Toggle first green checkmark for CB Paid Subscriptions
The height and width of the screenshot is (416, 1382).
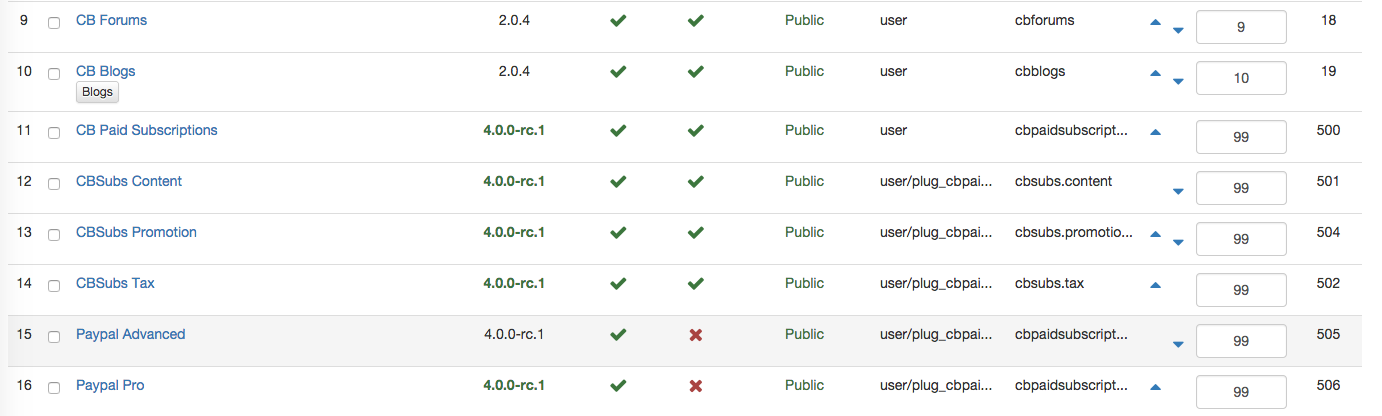click(618, 130)
